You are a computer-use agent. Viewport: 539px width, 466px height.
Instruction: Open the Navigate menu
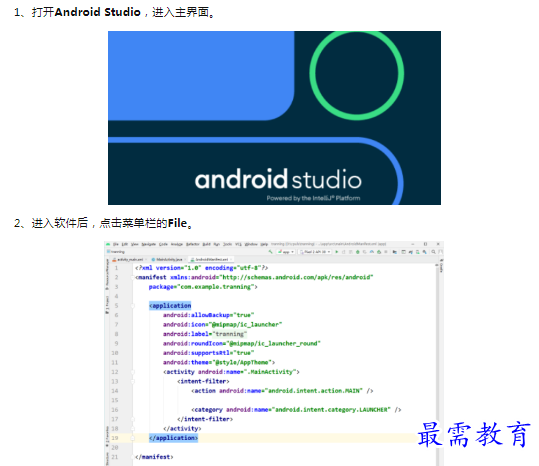pos(148,244)
